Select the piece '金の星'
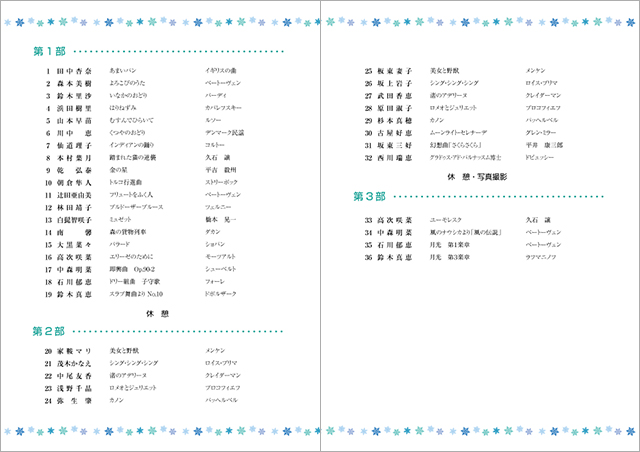The height and width of the screenshot is (452, 640). click(118, 170)
